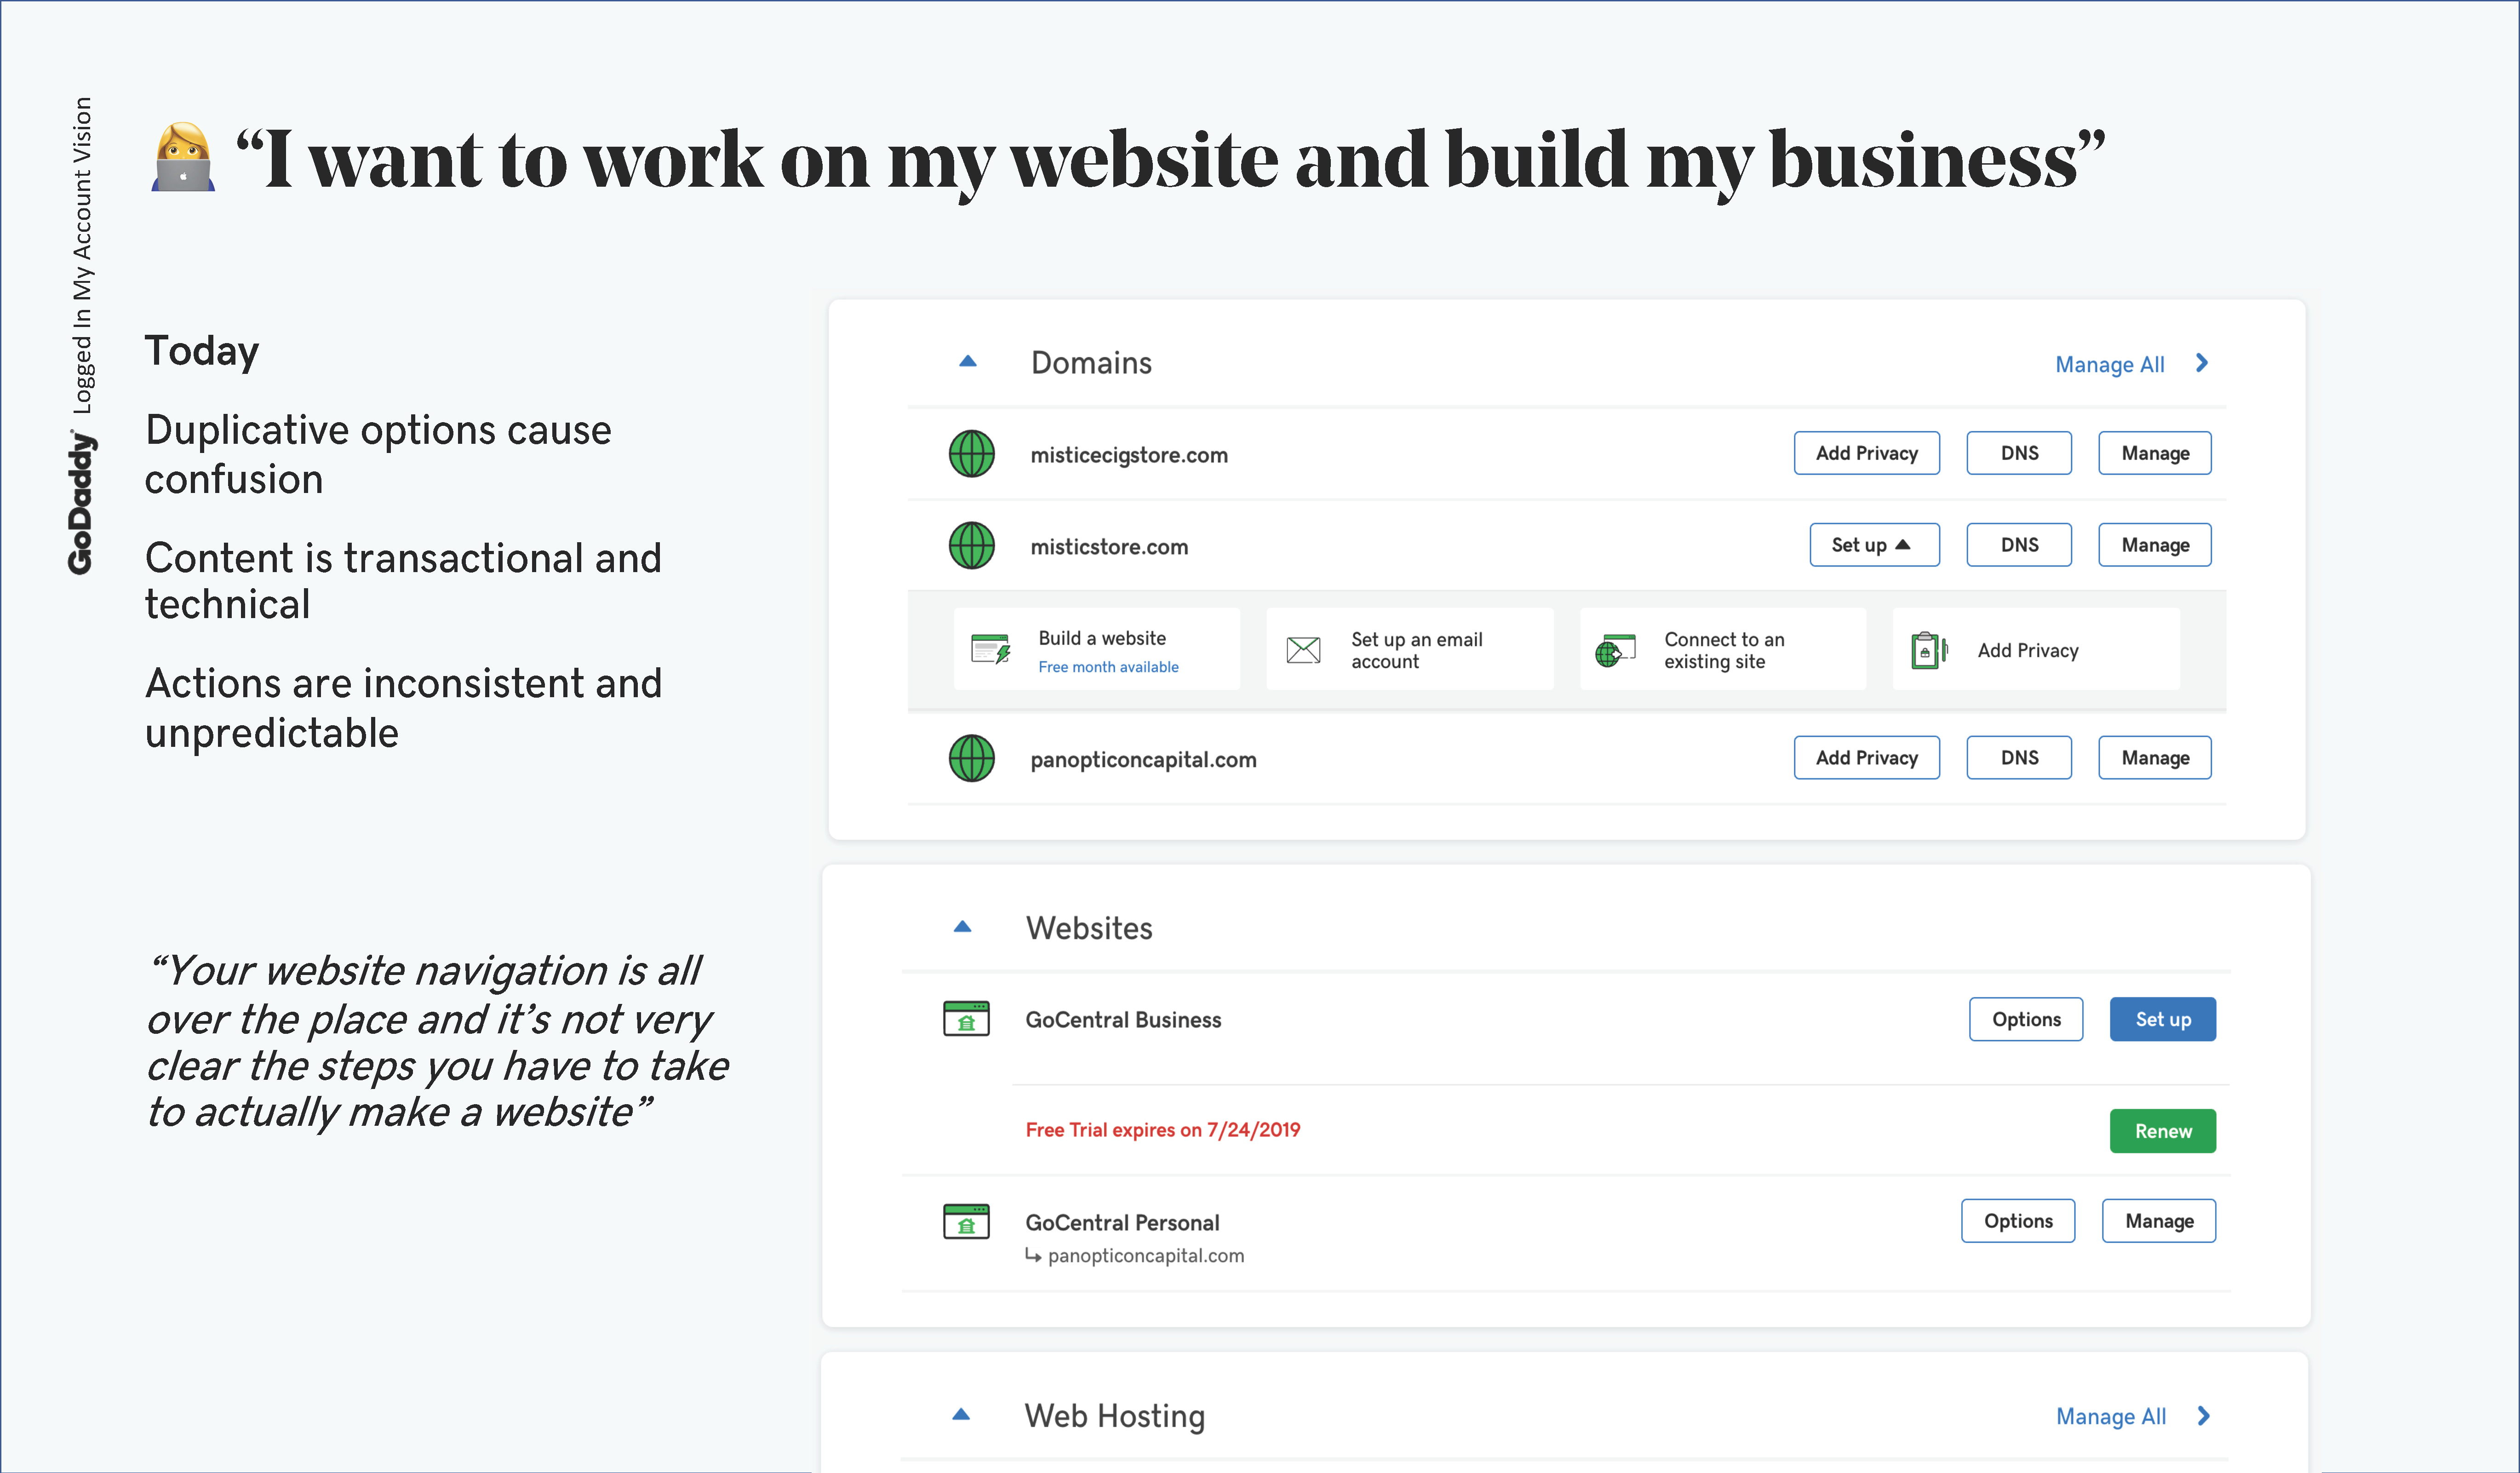This screenshot has width=2520, height=1473.
Task: Click the GoCentral Personal website icon
Action: [x=966, y=1221]
